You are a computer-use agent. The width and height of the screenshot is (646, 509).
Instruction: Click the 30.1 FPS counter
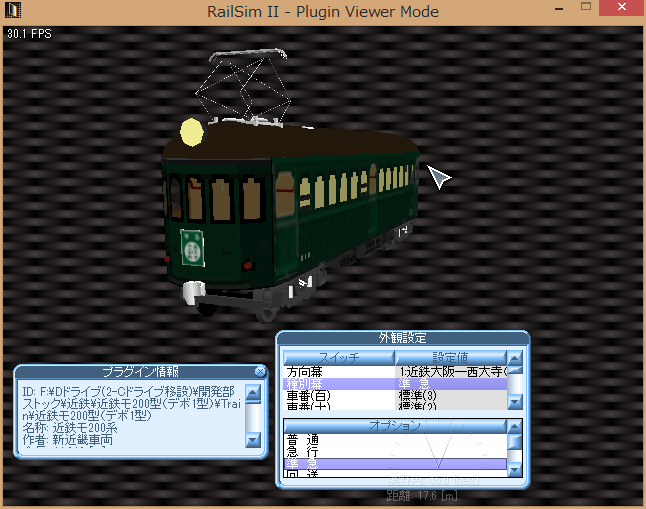(29, 34)
